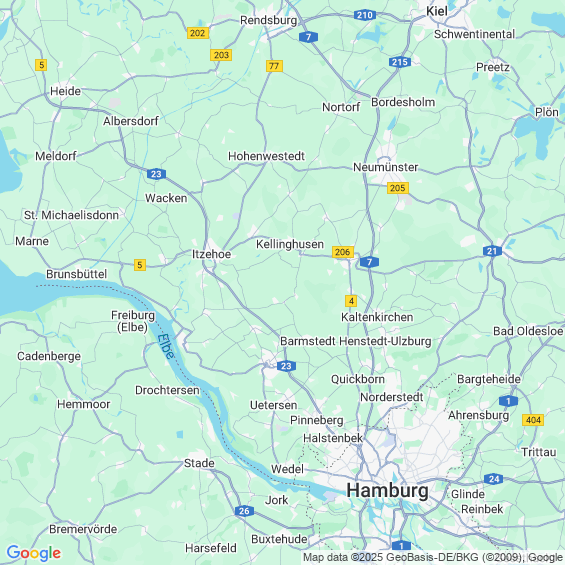Click the A23 highway shield near Wacken

pos(156,174)
